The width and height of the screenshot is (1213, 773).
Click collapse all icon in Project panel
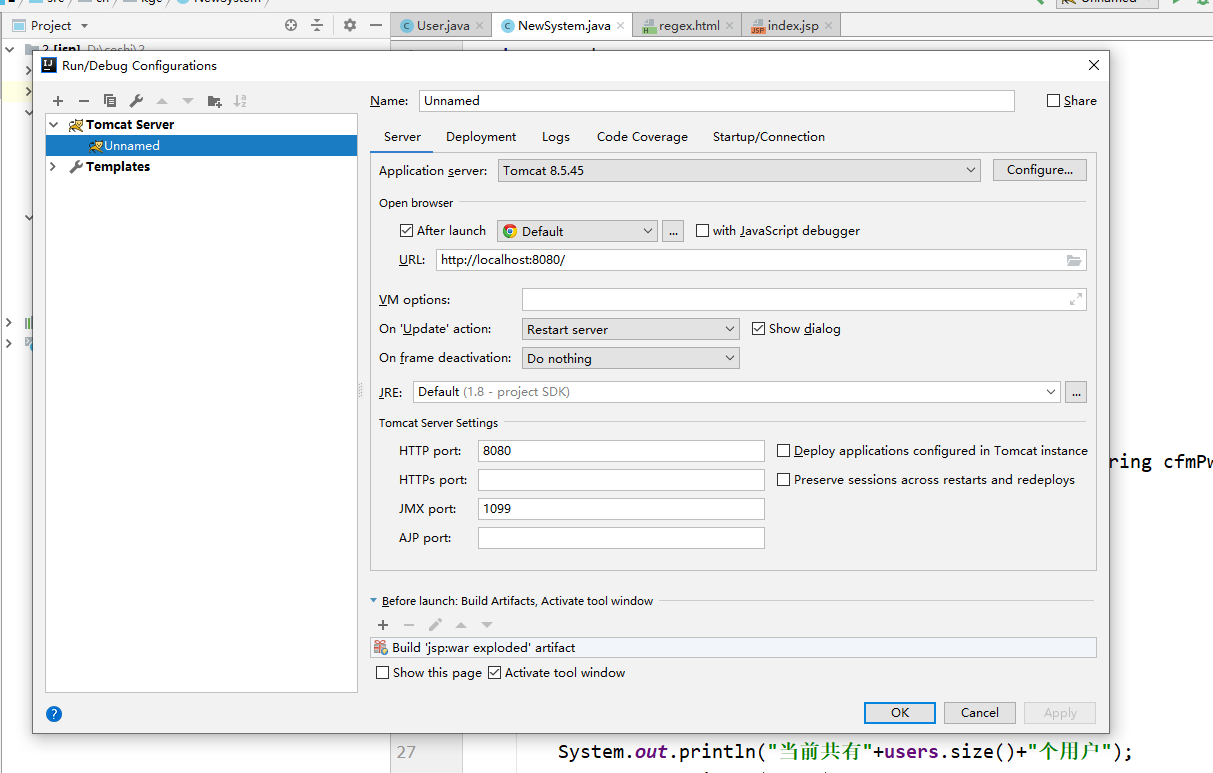[x=317, y=25]
